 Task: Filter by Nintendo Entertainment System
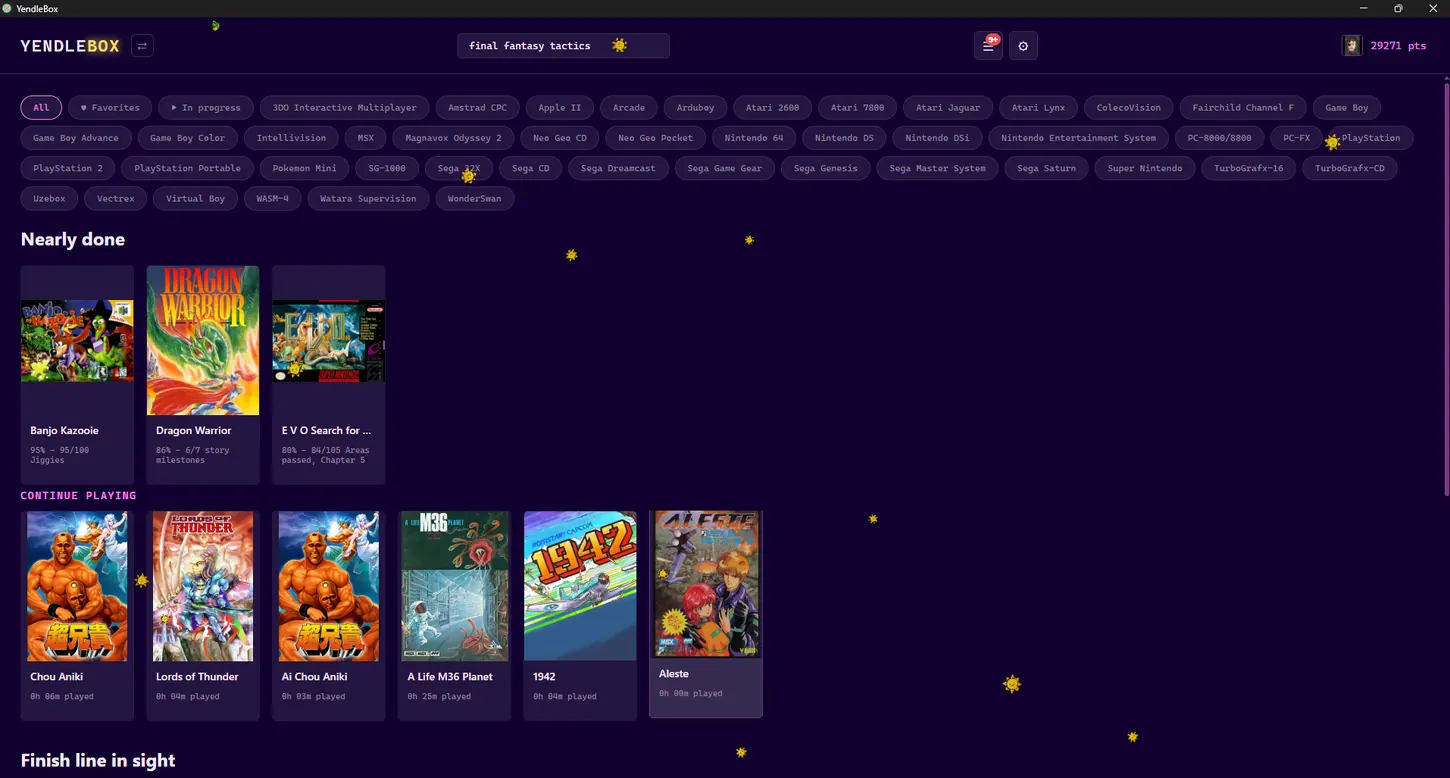[1078, 138]
